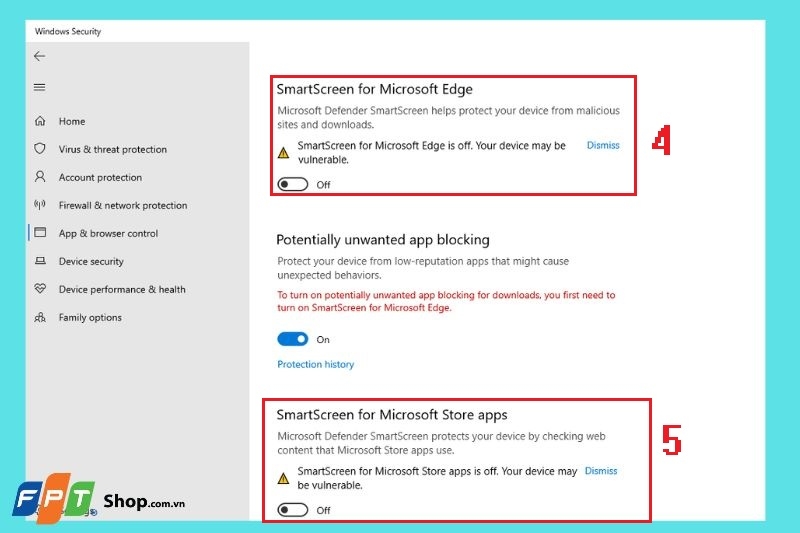
Task: Click warning triangle for Microsoft Store apps
Action: click(x=283, y=478)
